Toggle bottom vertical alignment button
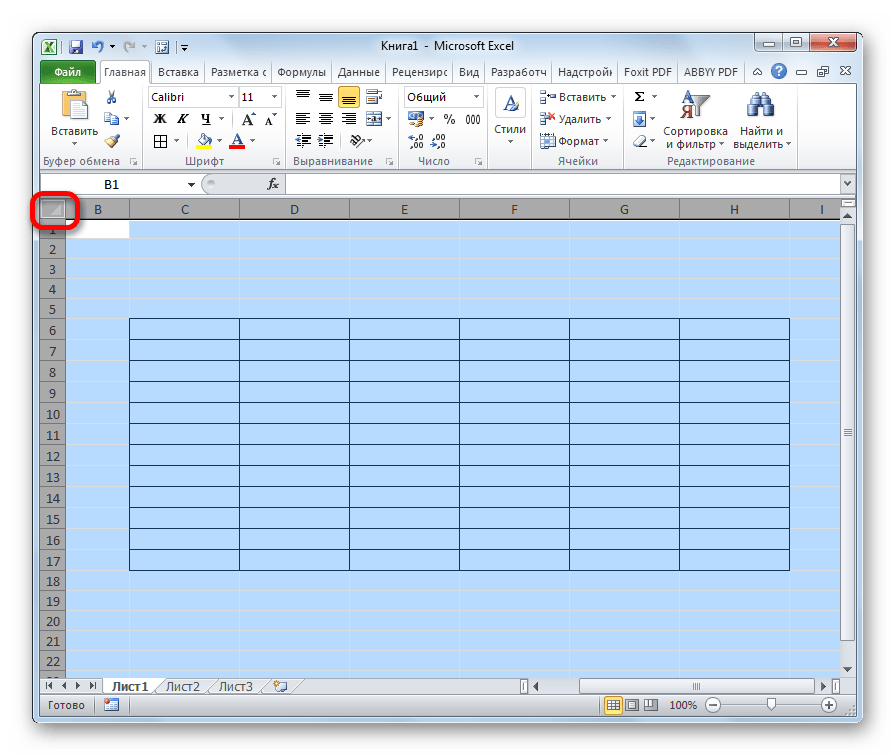This screenshot has width=896, height=756. (x=348, y=97)
